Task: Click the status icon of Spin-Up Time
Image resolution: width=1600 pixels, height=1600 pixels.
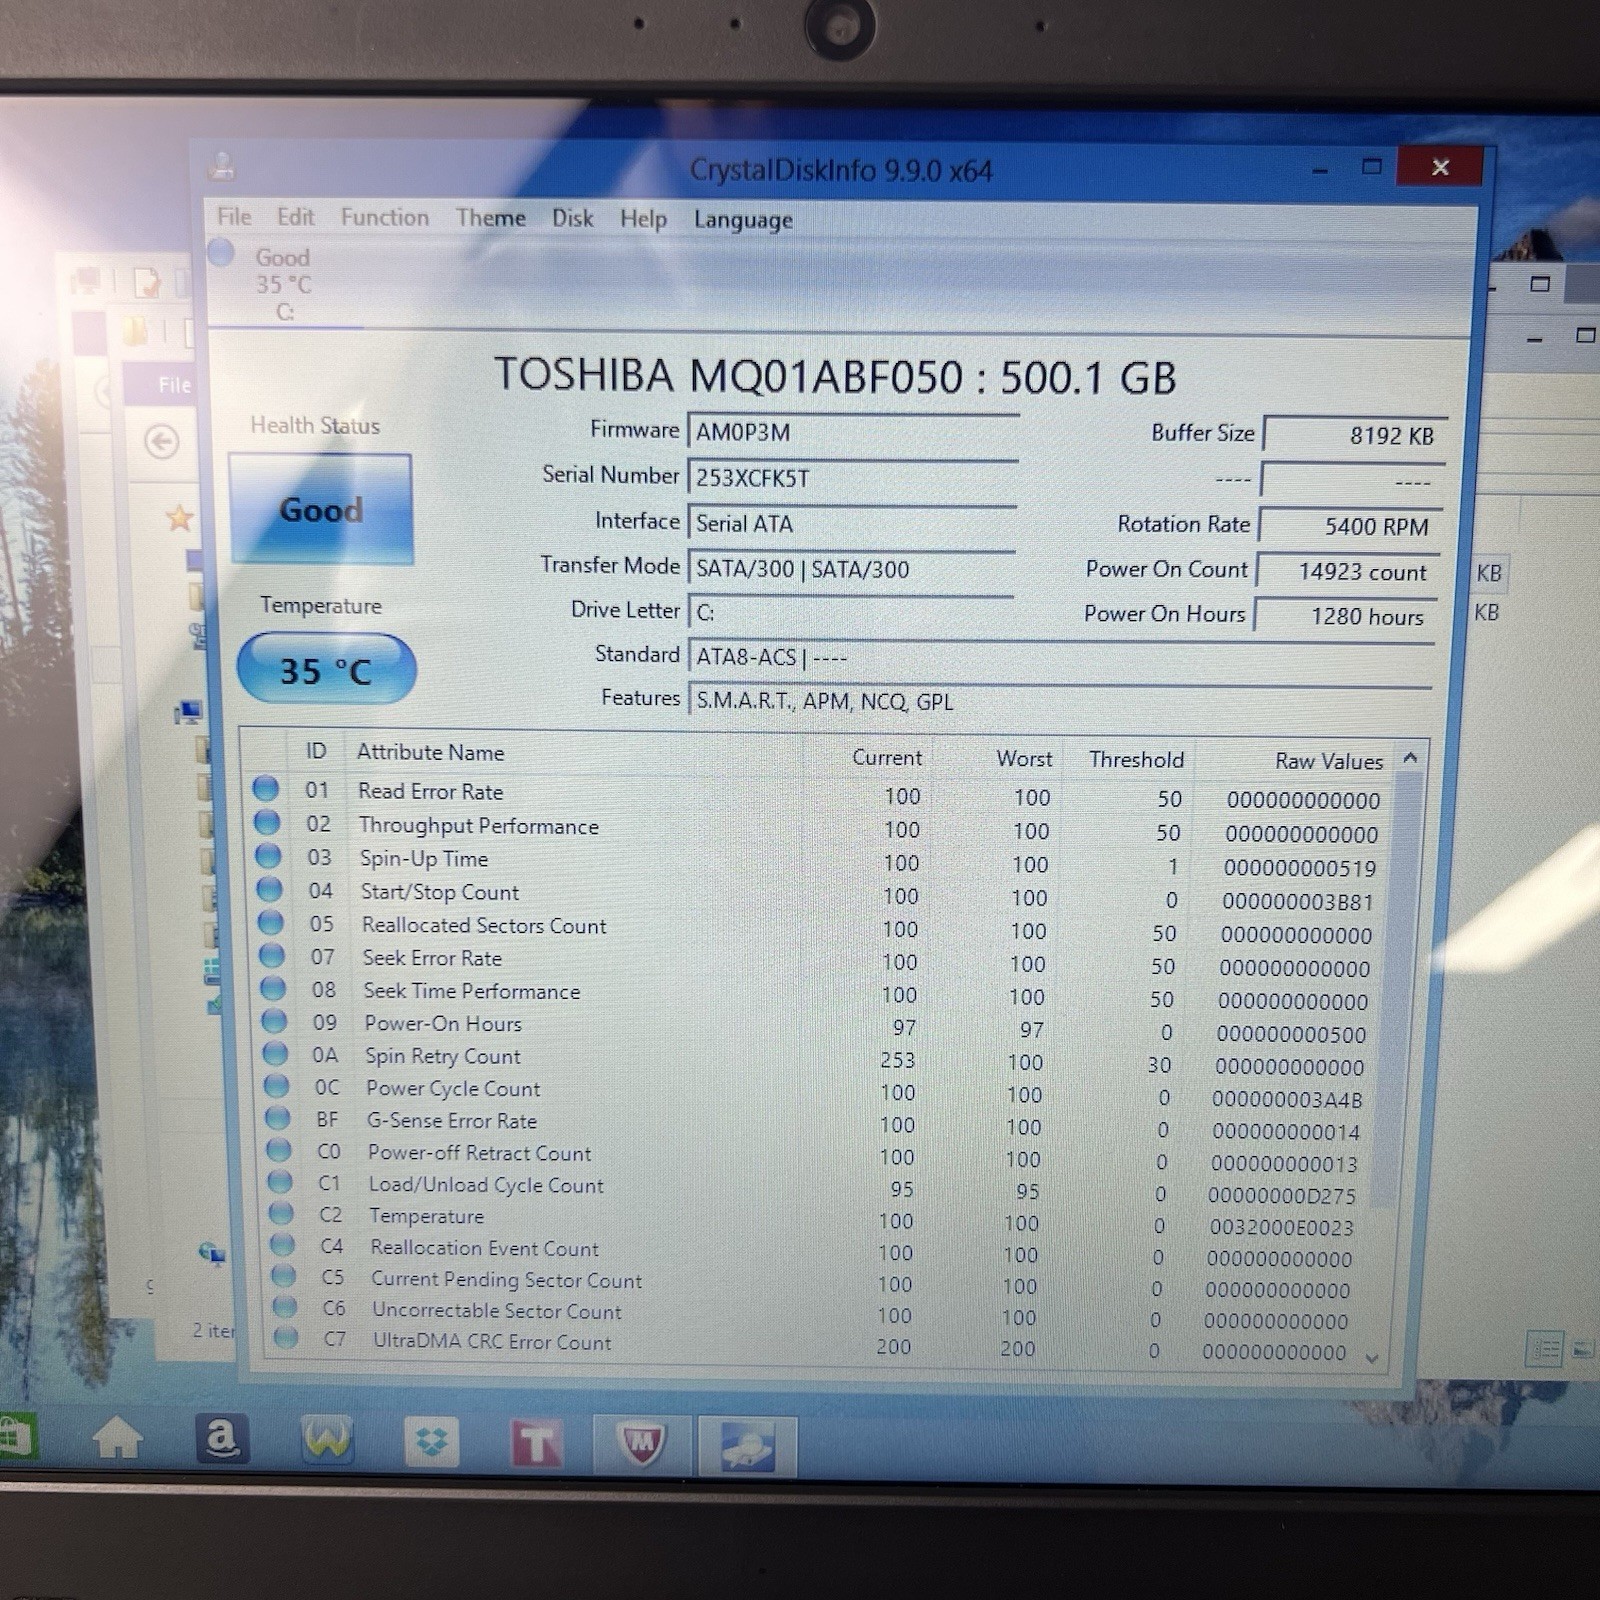Action: [x=268, y=856]
